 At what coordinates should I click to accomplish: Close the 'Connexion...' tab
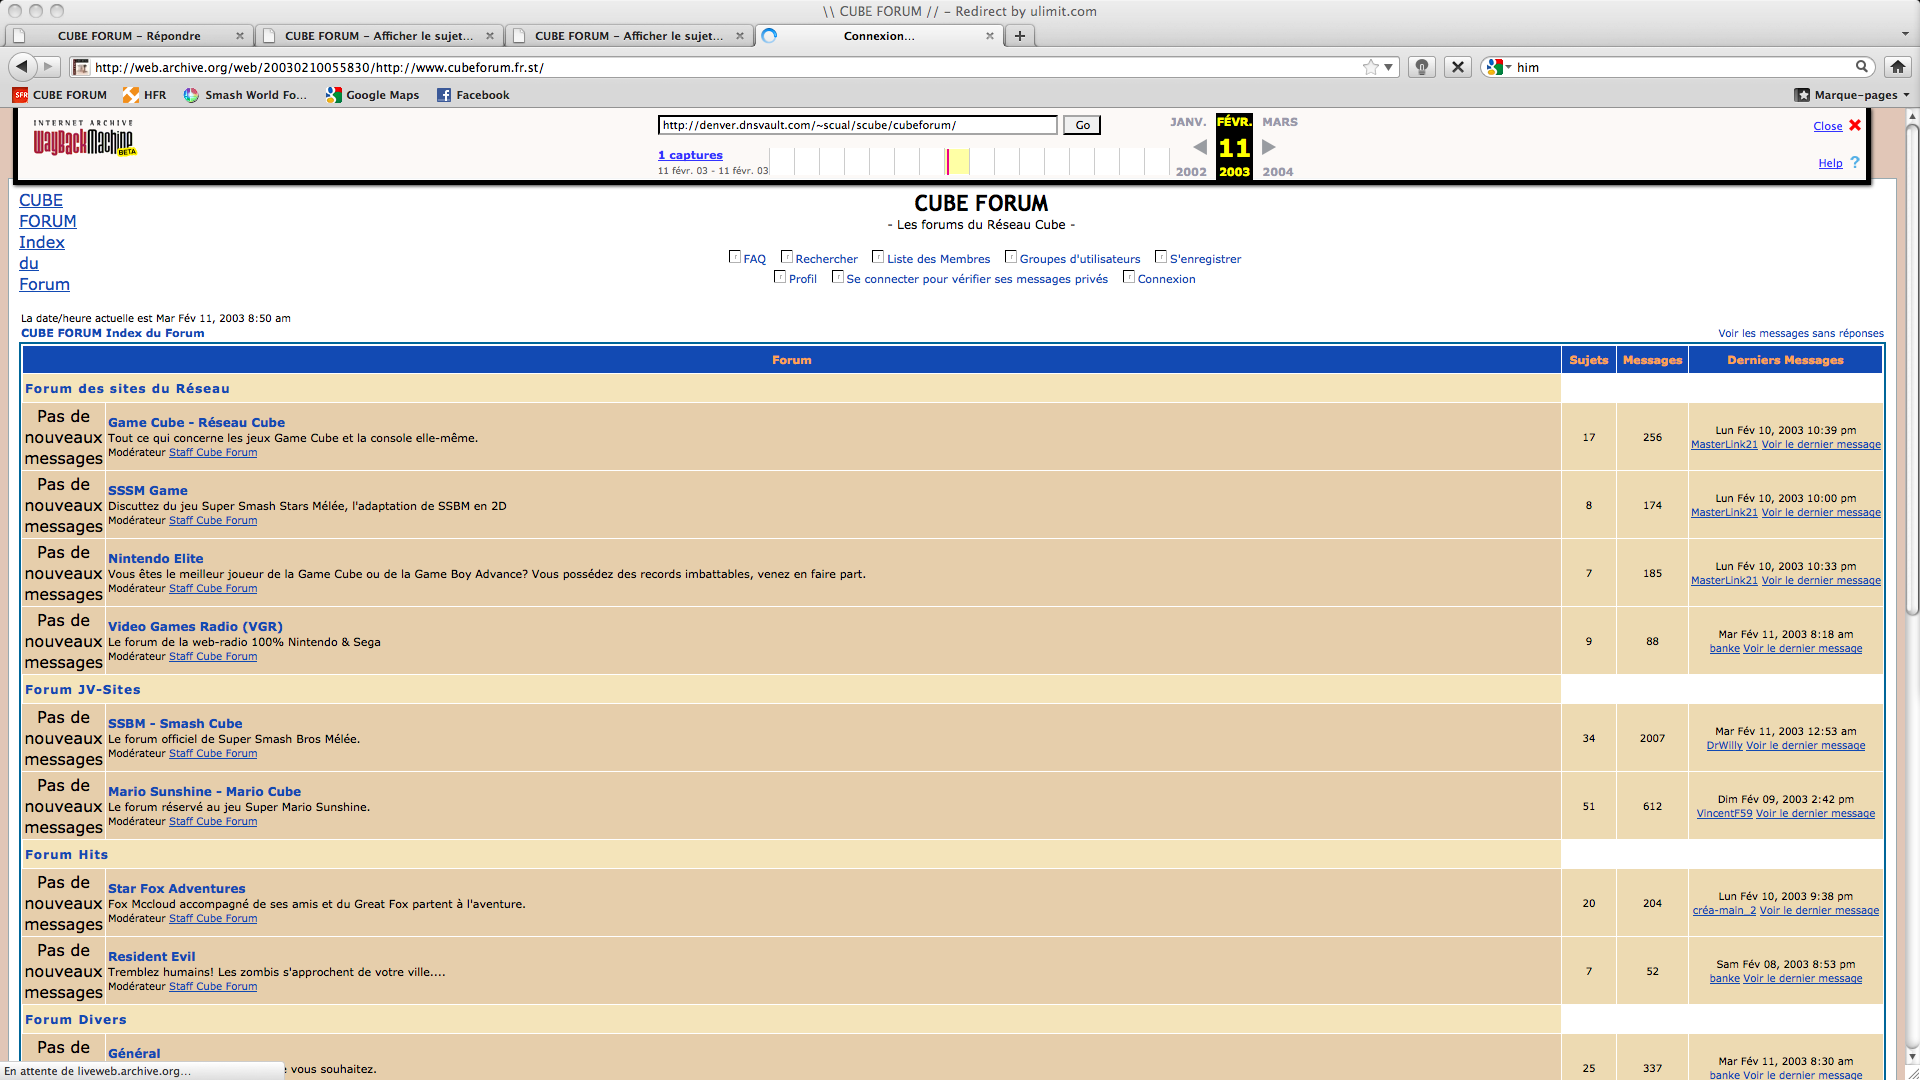[990, 36]
